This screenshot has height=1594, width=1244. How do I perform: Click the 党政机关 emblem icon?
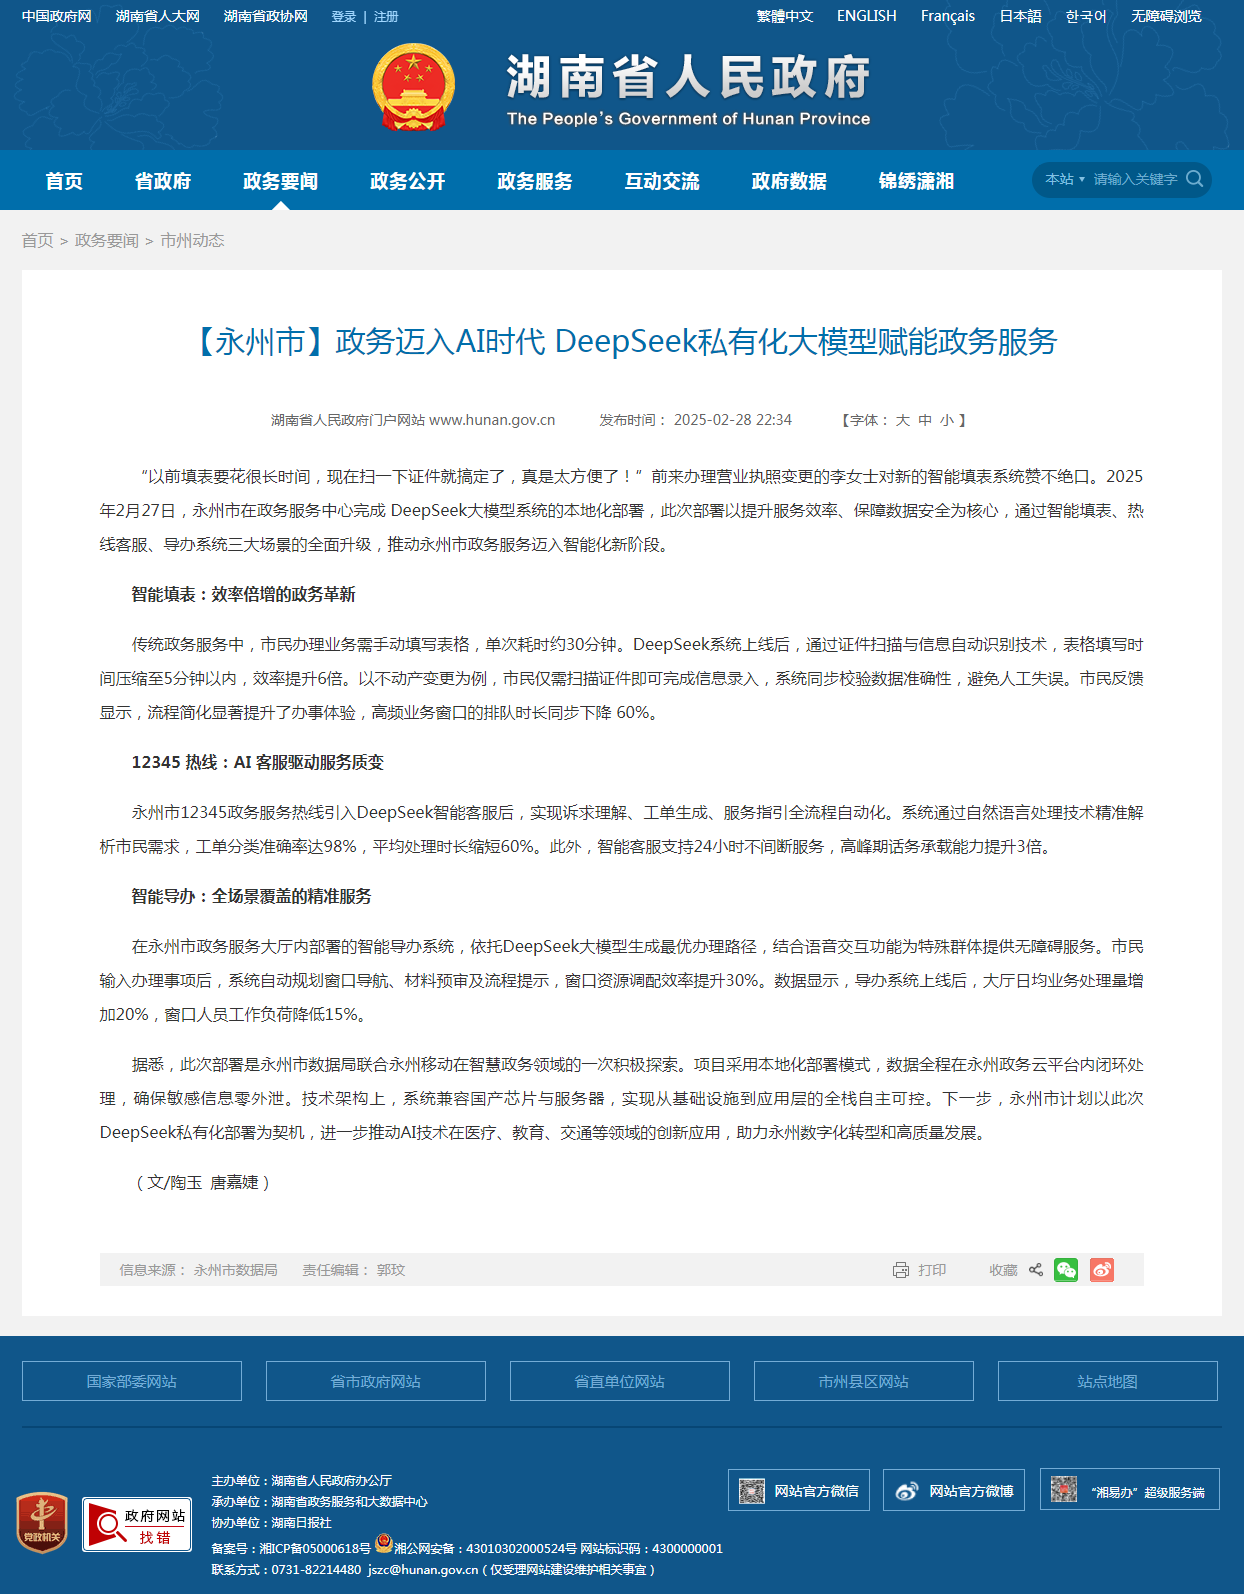pyautogui.click(x=42, y=1523)
